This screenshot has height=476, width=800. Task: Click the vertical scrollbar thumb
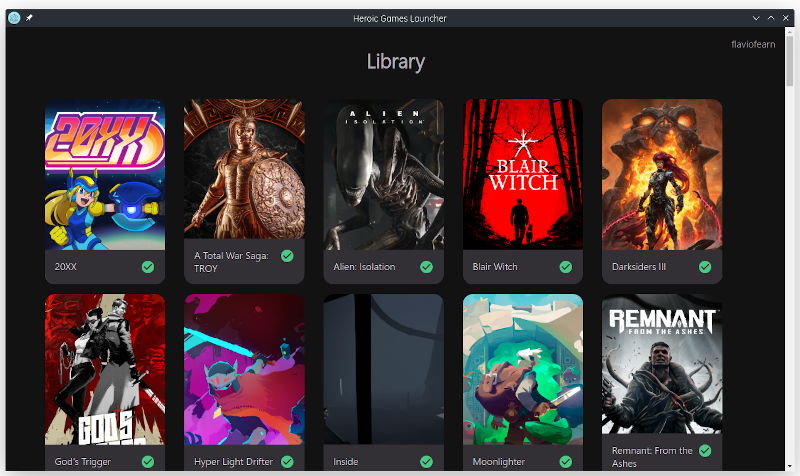click(x=790, y=61)
